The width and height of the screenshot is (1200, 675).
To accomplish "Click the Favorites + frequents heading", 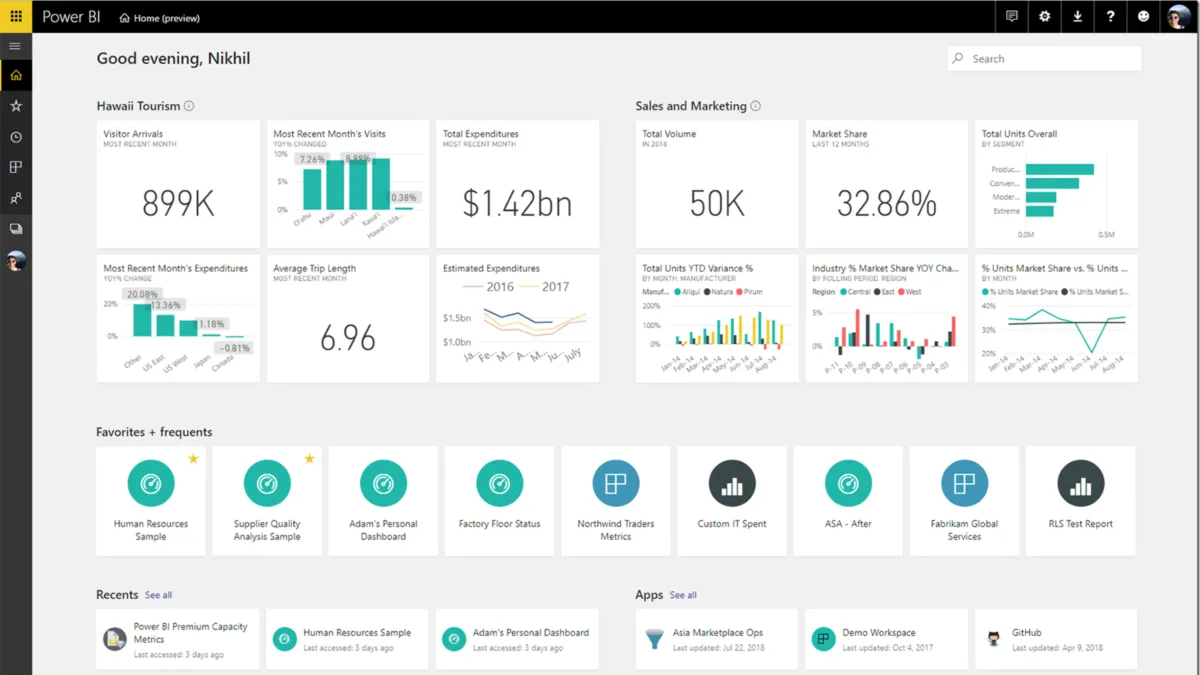I will pyautogui.click(x=154, y=432).
